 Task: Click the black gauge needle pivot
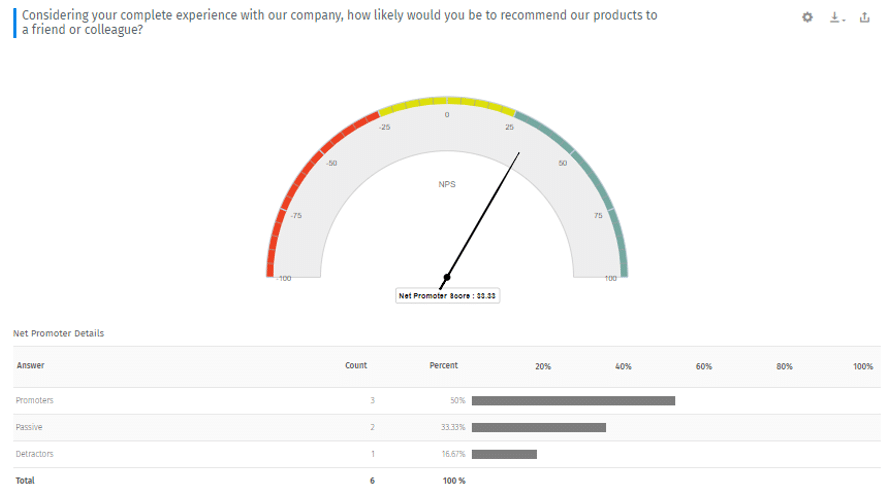coord(447,277)
